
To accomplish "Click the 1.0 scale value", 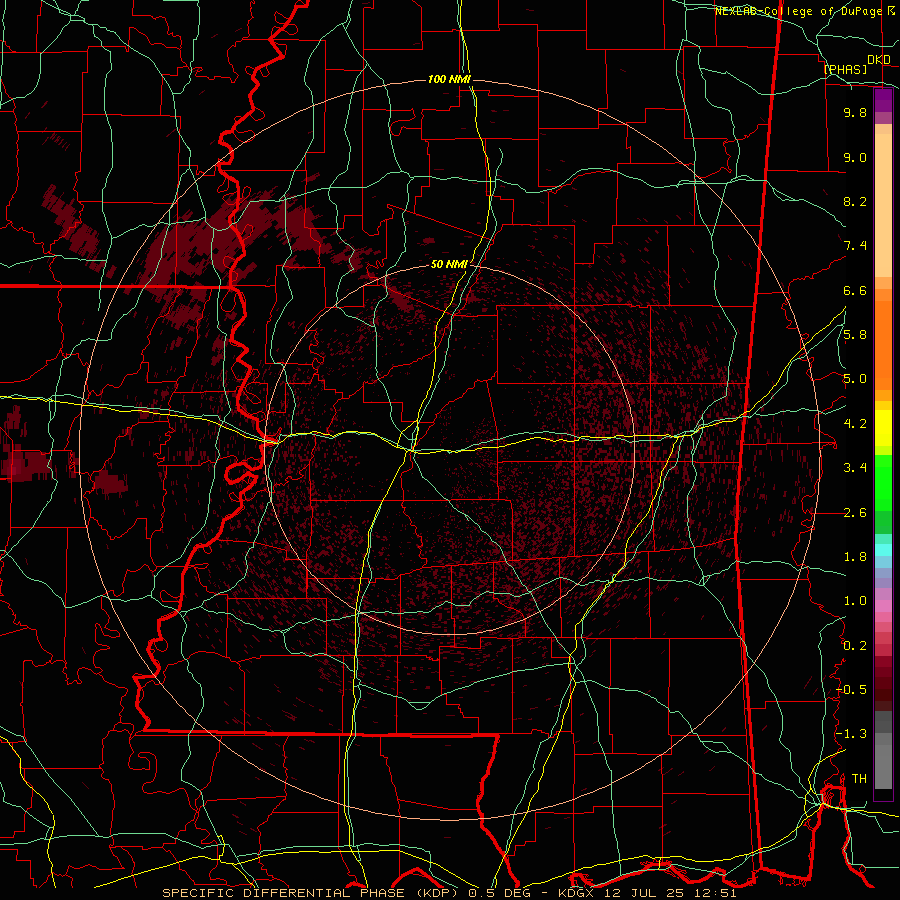I will (855, 601).
